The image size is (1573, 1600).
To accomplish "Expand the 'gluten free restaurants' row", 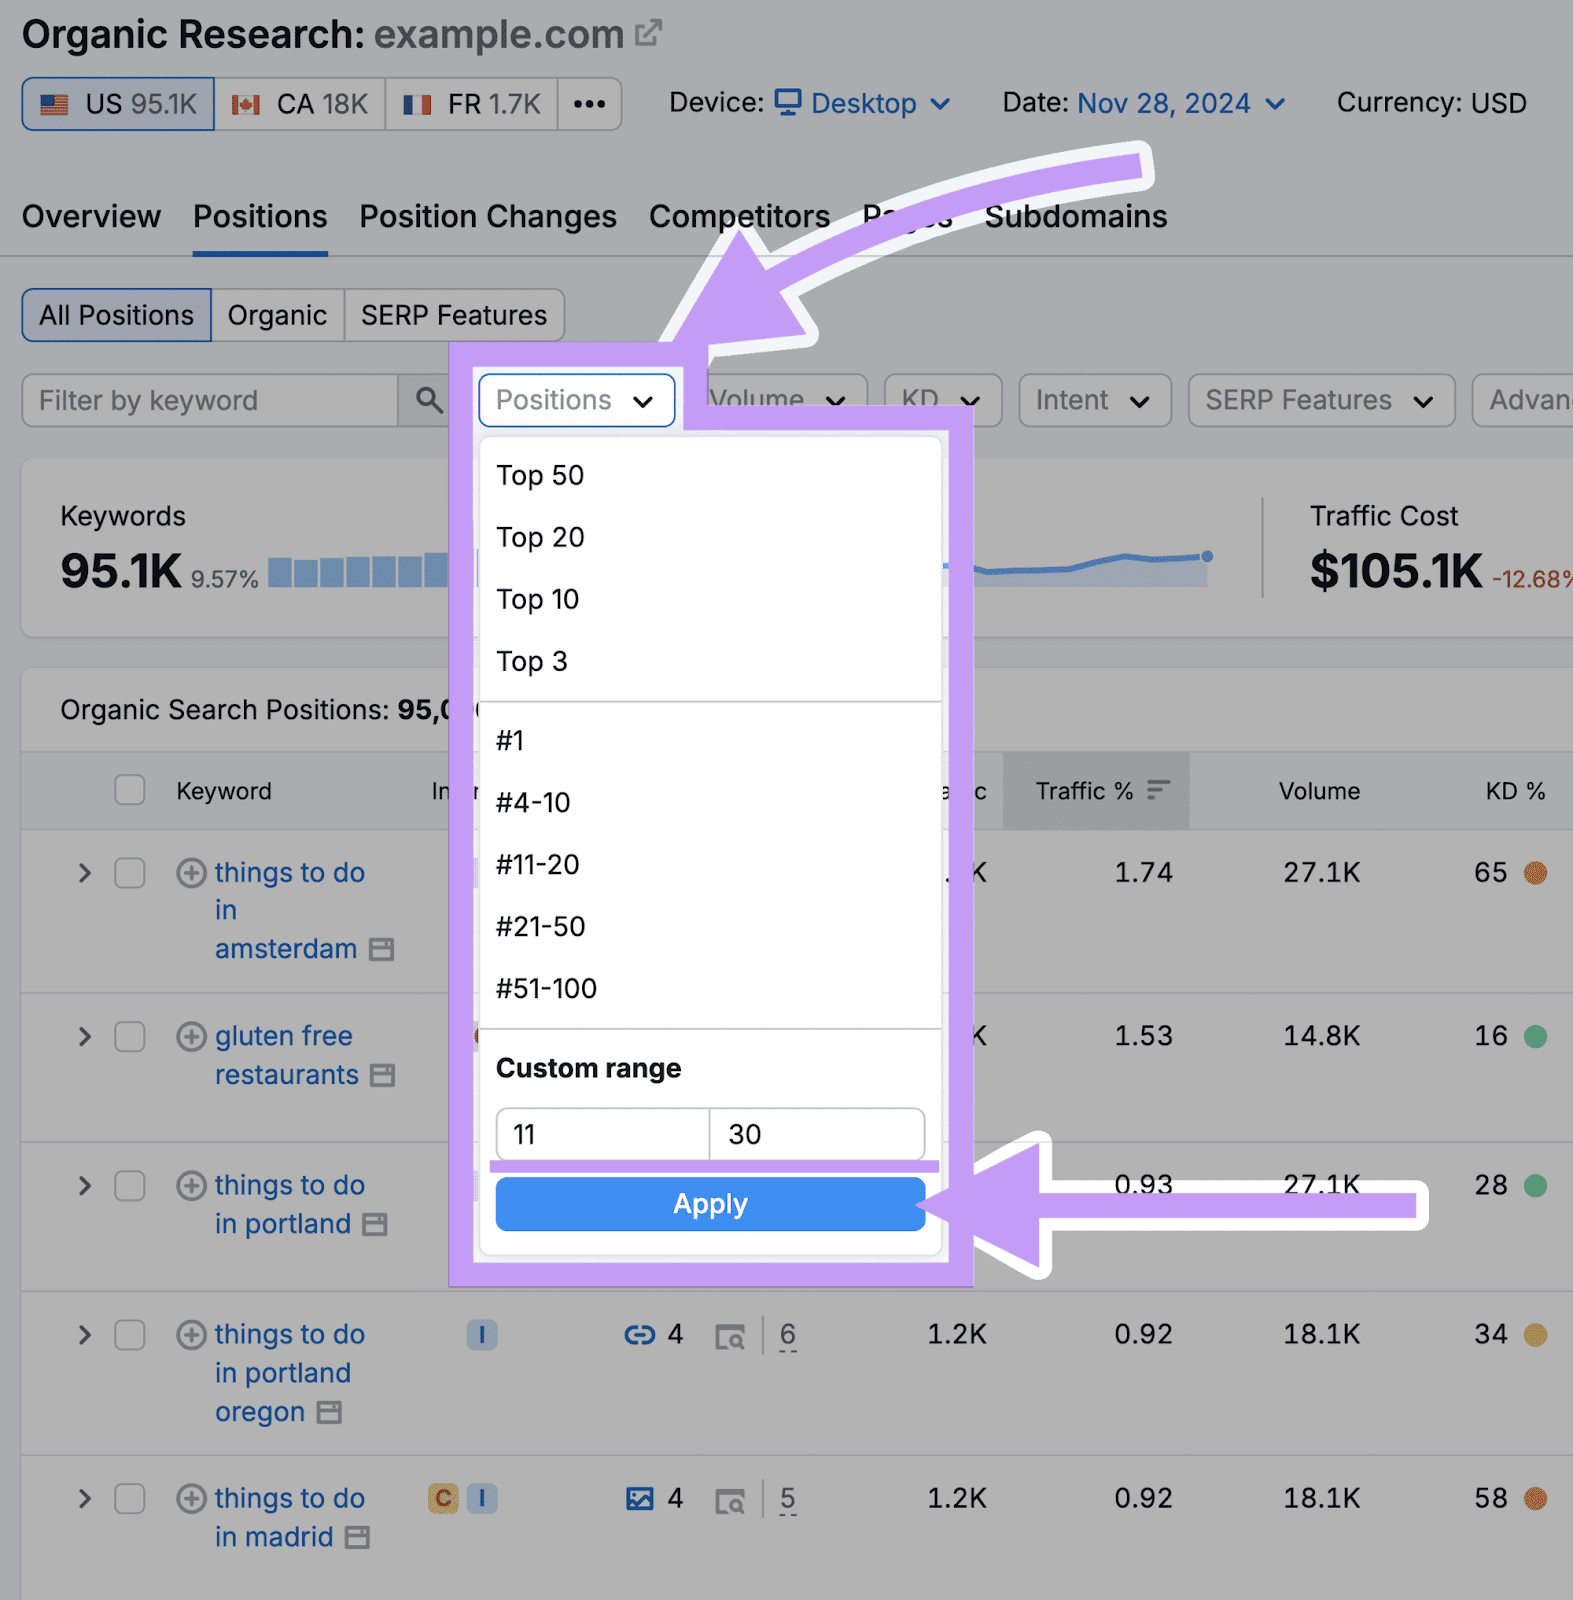I will click(x=85, y=1036).
